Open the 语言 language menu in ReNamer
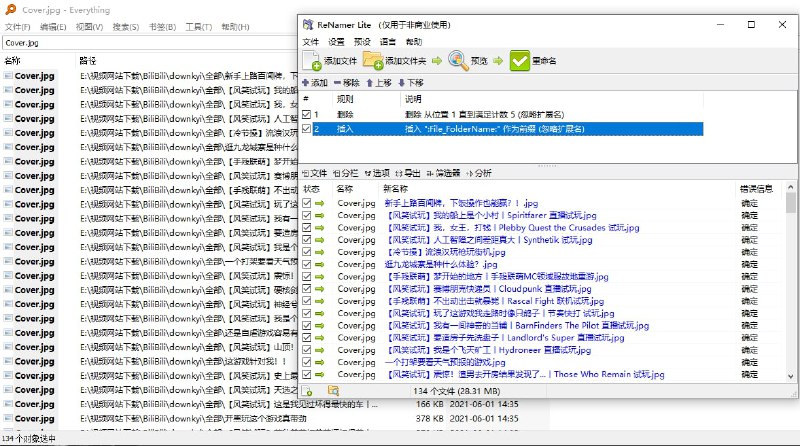Viewport: 800px width, 446px height. (x=388, y=42)
